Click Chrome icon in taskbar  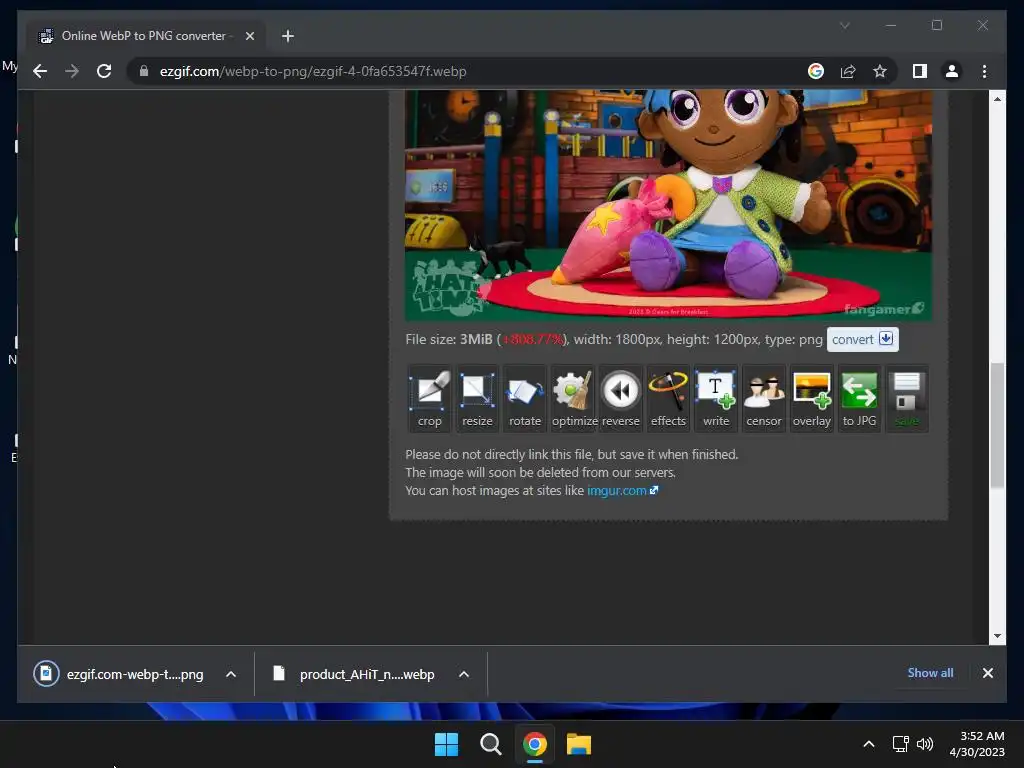tap(534, 744)
